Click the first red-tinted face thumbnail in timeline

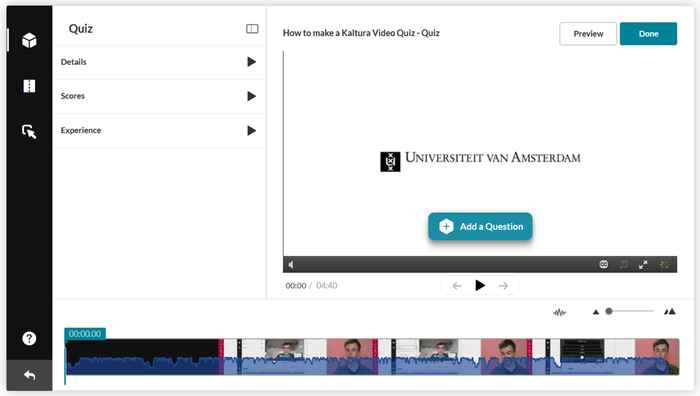pos(351,357)
